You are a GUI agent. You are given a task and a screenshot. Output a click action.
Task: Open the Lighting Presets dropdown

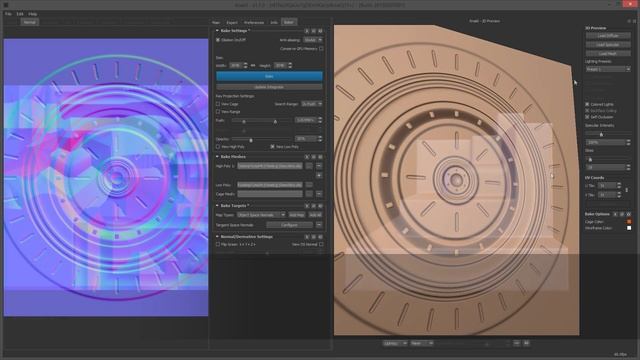pos(608,69)
